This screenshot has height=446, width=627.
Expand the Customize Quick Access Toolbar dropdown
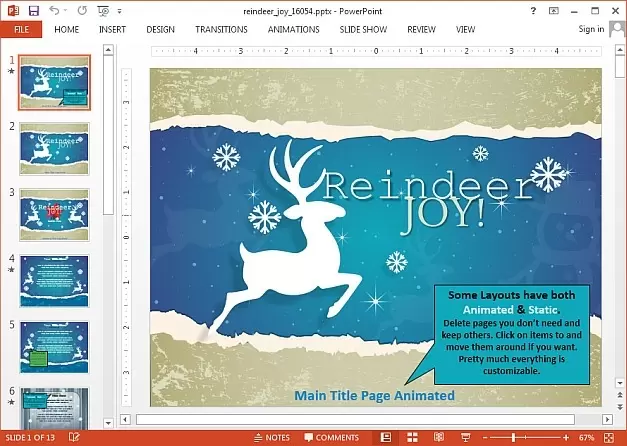click(119, 10)
